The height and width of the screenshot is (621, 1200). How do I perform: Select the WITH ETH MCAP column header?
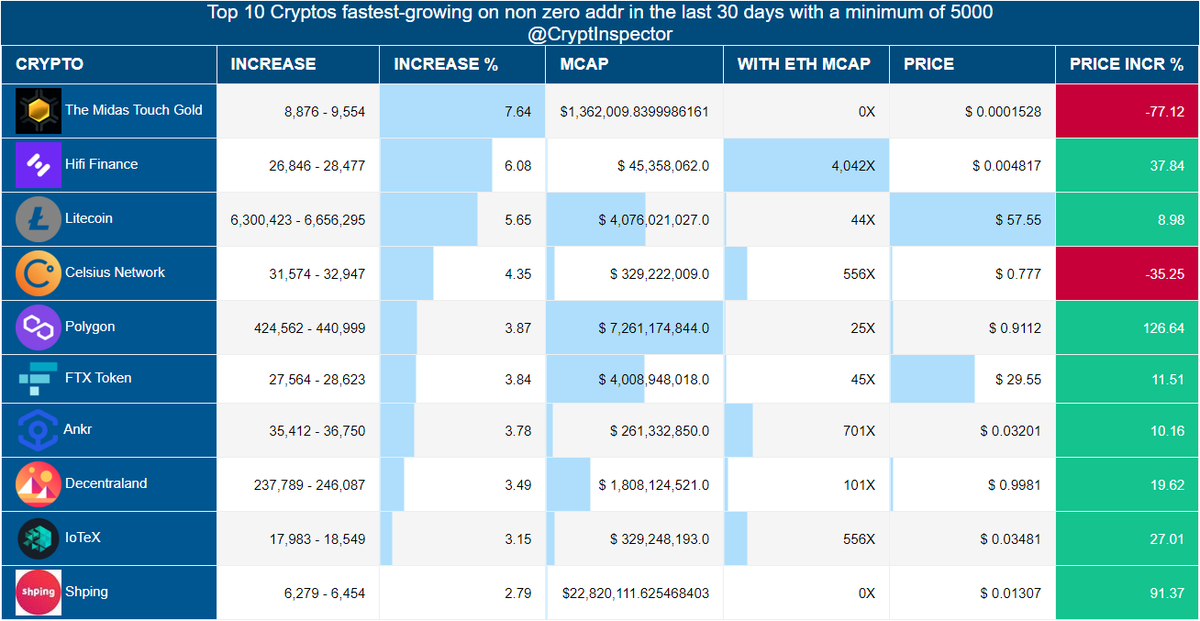point(806,64)
